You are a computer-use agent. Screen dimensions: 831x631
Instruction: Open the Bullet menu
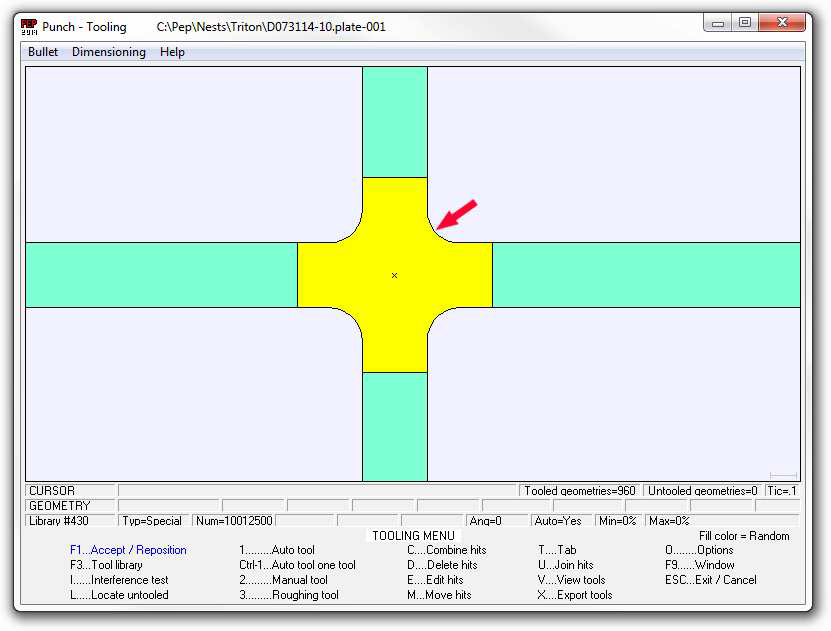[x=43, y=52]
